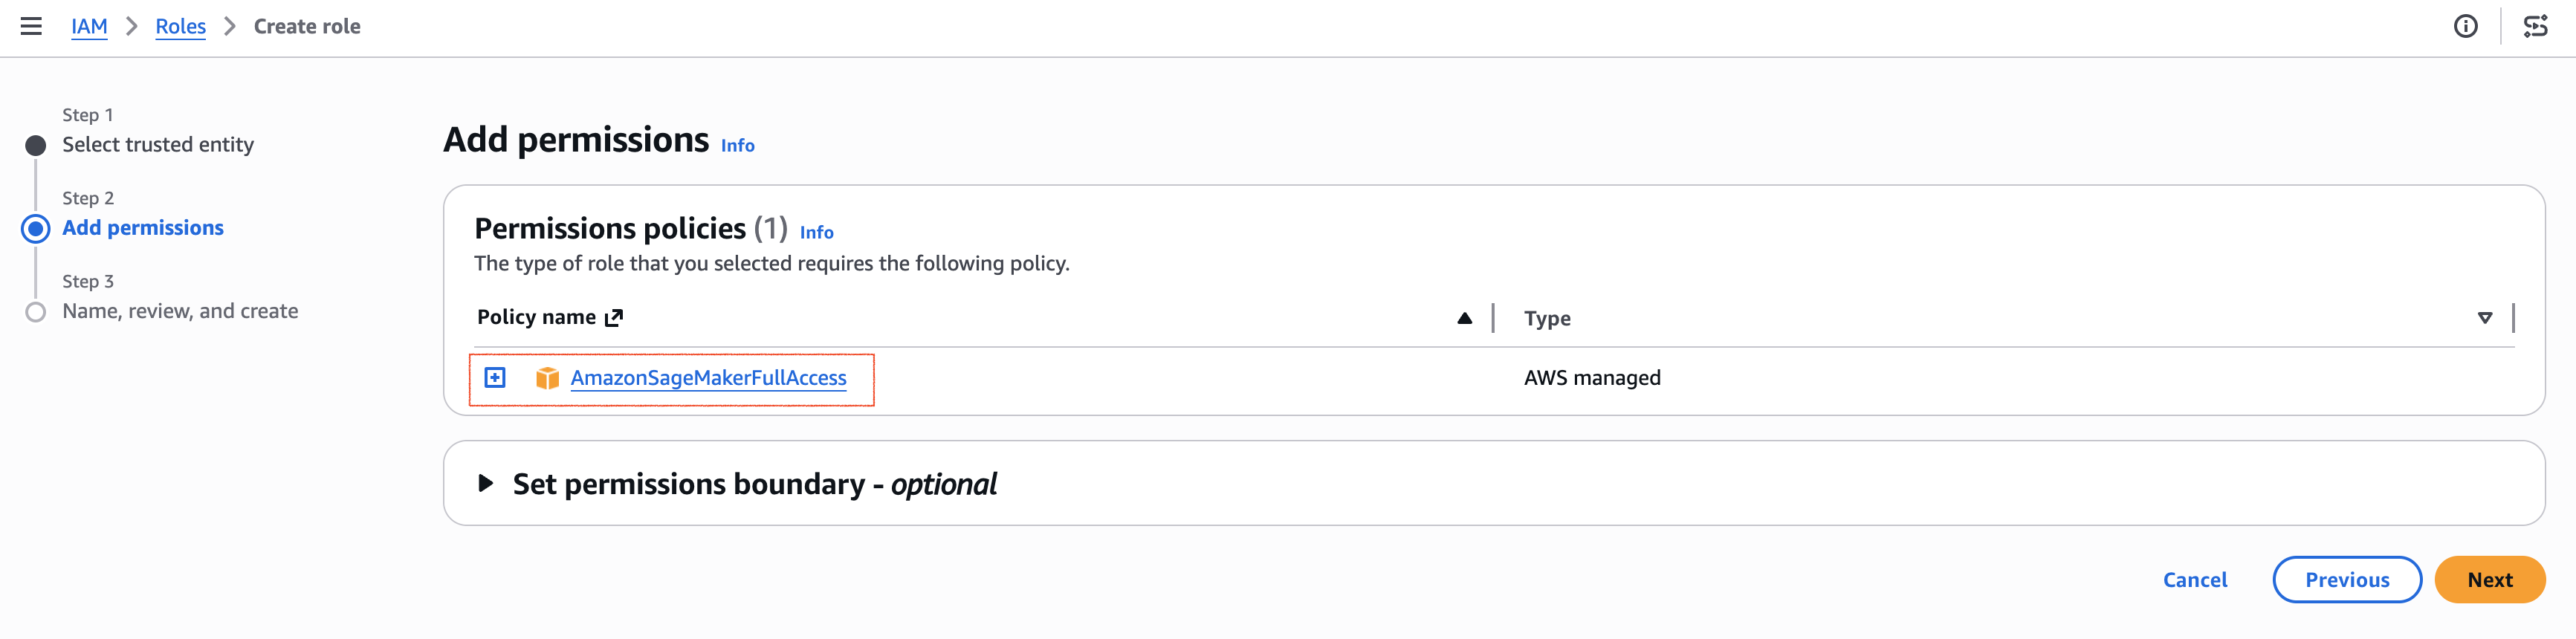Click external link icon beside Policy name
2576x639 pixels.
tap(614, 318)
